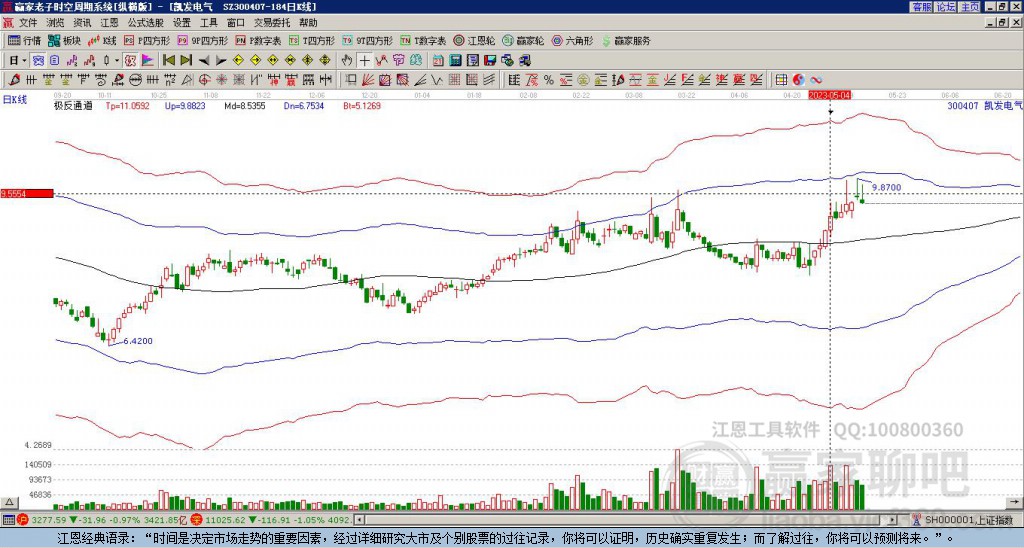1024x548 pixels.
Task: Open the calculator icon
Action: (456, 61)
